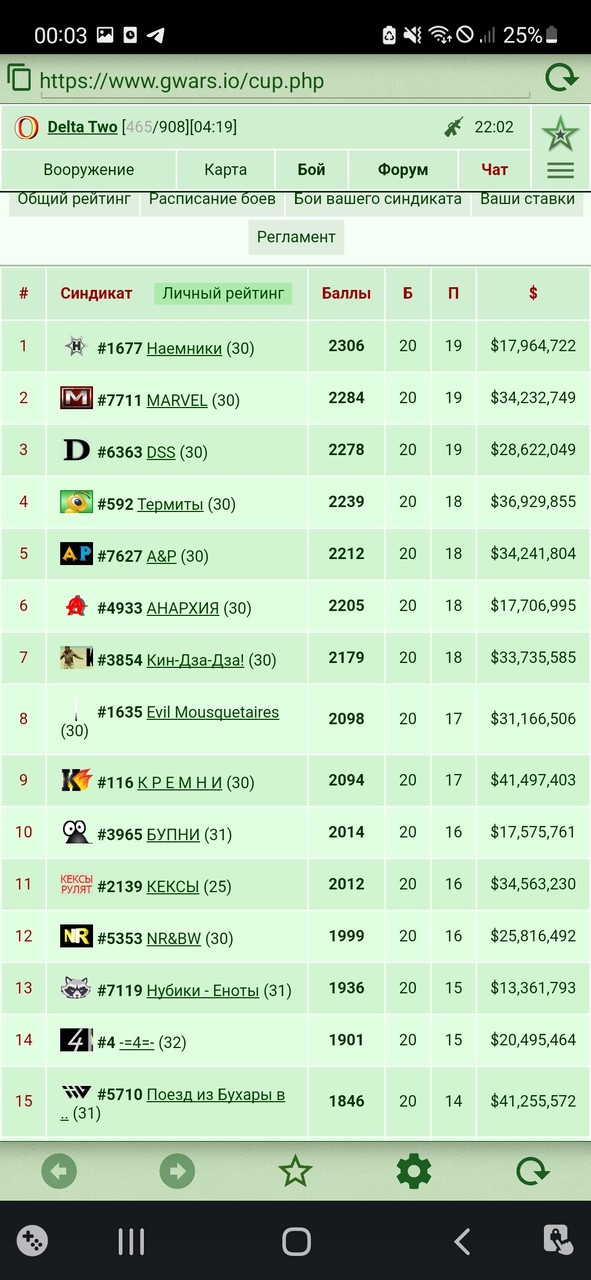
Task: Open the settings gear in bottom toolbar
Action: [x=414, y=1171]
